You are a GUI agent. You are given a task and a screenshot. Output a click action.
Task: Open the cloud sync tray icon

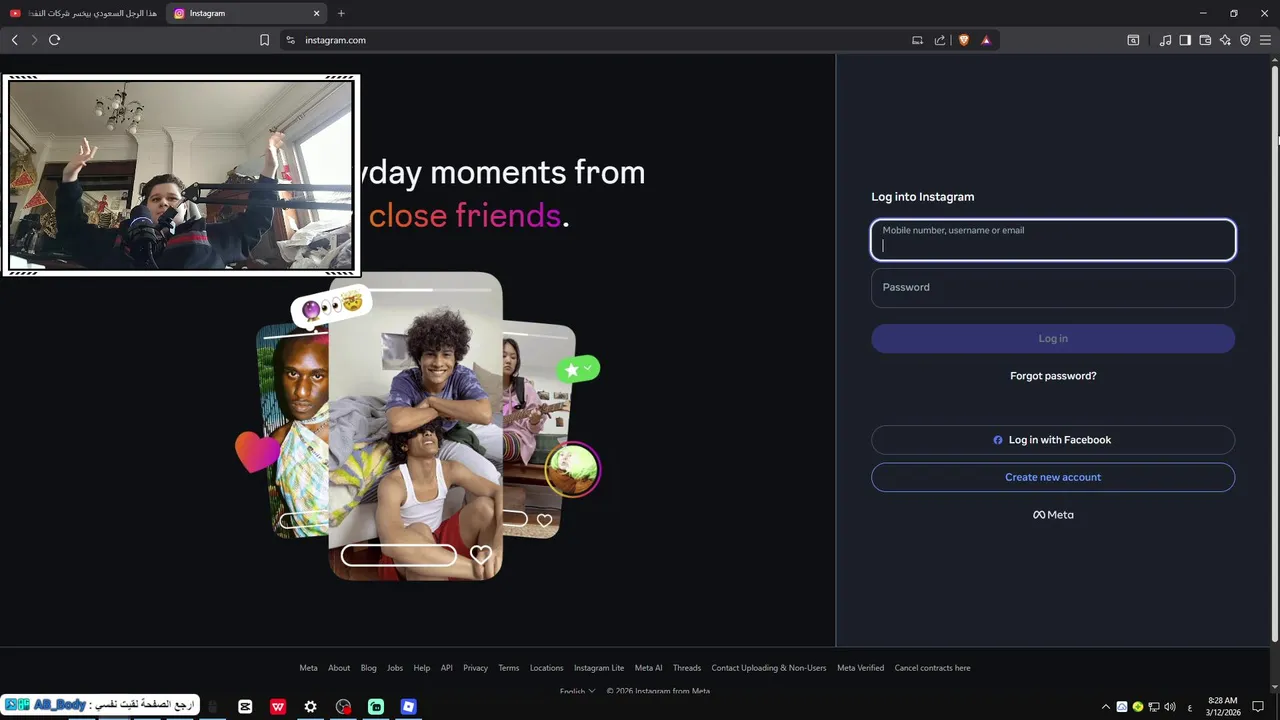[1122, 707]
